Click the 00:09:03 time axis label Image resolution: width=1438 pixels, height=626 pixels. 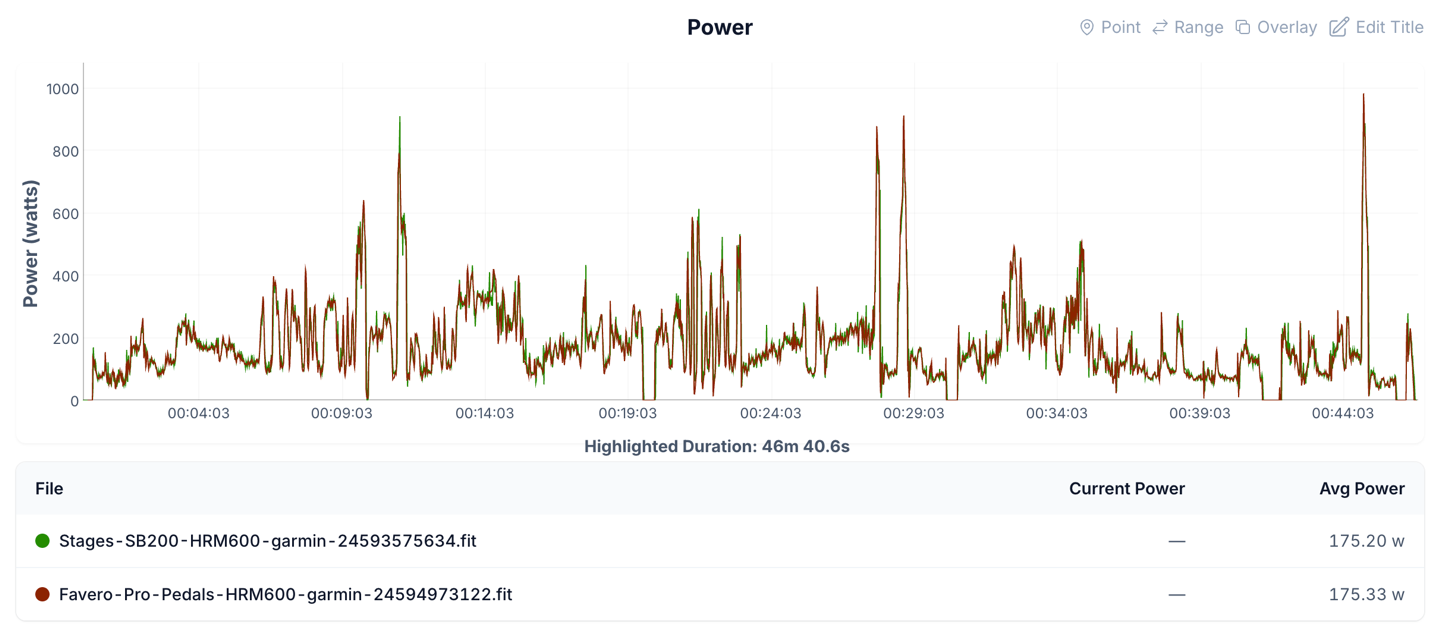point(342,413)
